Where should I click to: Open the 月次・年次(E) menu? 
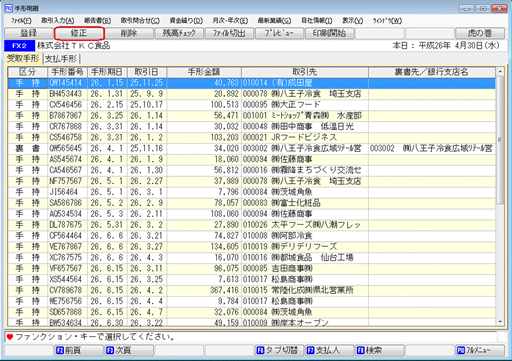click(x=230, y=21)
